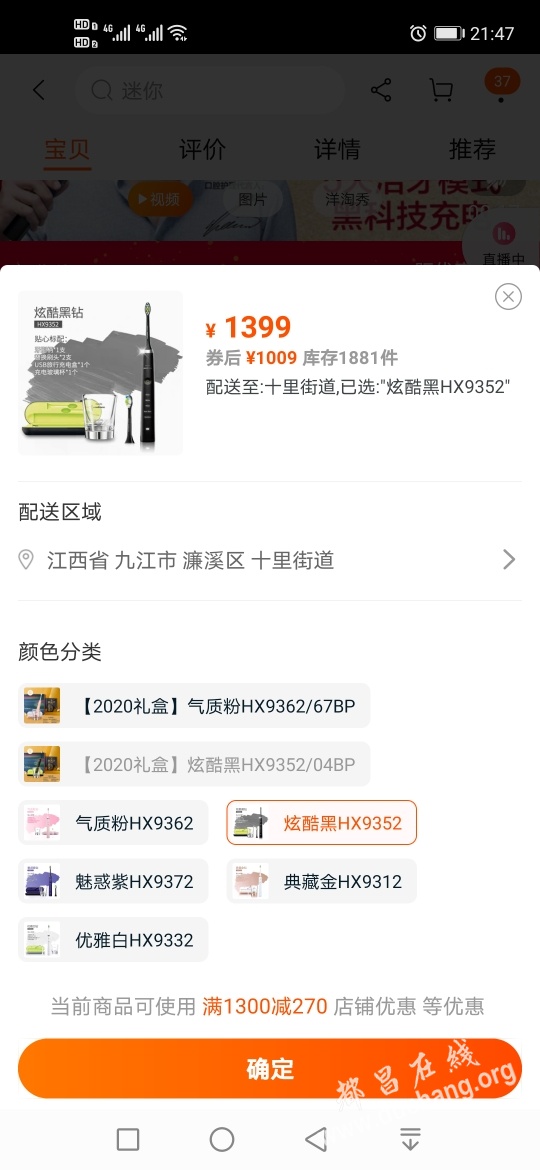Select 气质粉HX9362 color option

click(113, 823)
